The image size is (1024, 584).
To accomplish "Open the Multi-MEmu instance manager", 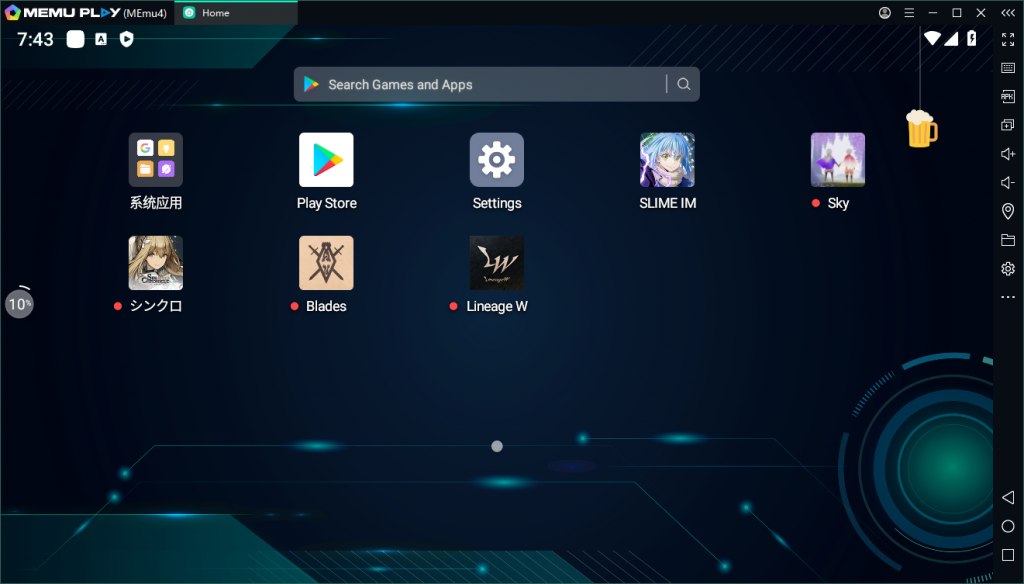I will 1008,125.
